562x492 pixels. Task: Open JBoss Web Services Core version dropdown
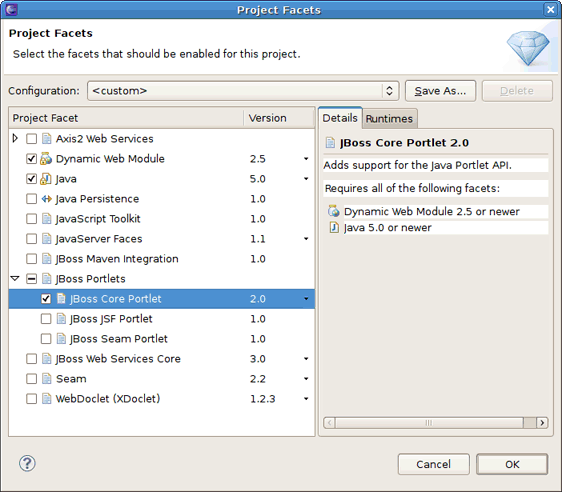click(x=306, y=359)
